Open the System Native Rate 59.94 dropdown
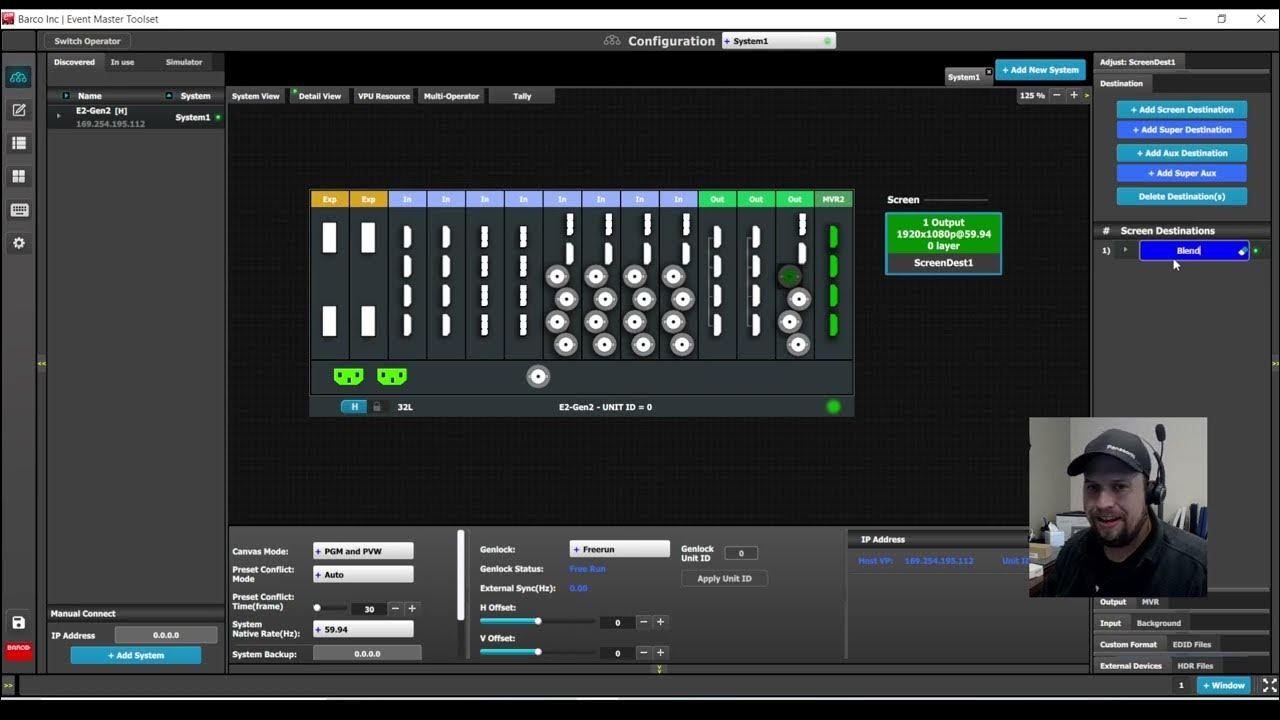This screenshot has width=1280, height=720. (363, 629)
